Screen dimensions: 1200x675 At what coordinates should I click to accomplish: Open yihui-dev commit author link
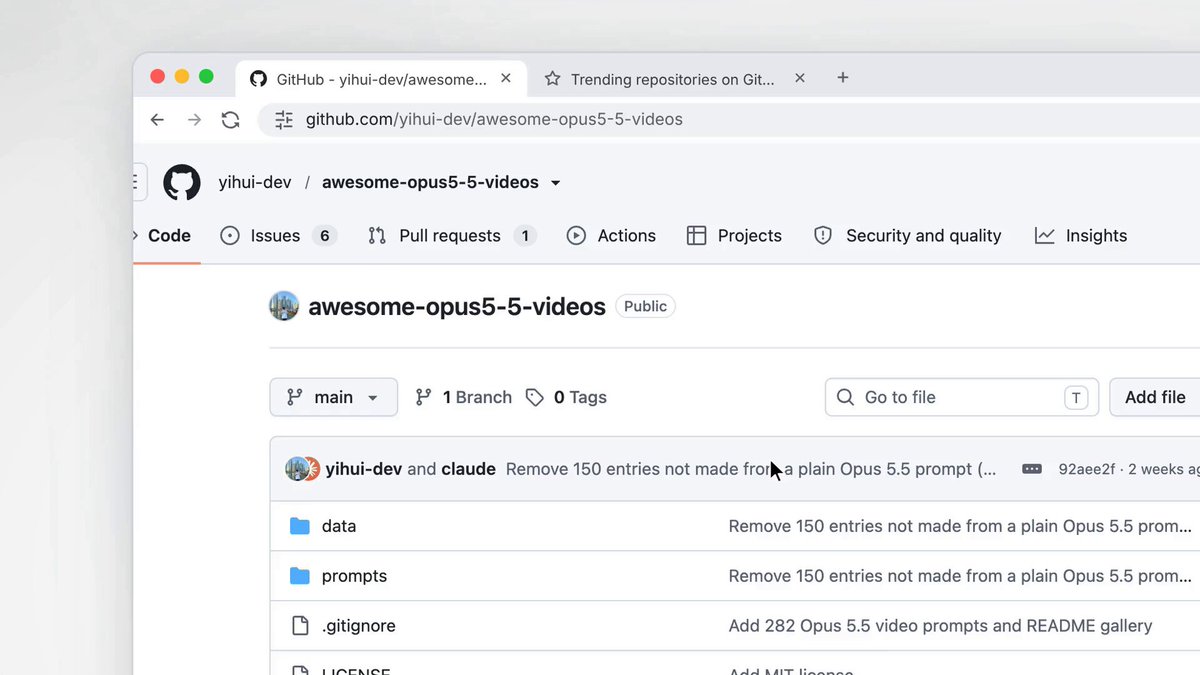point(364,469)
